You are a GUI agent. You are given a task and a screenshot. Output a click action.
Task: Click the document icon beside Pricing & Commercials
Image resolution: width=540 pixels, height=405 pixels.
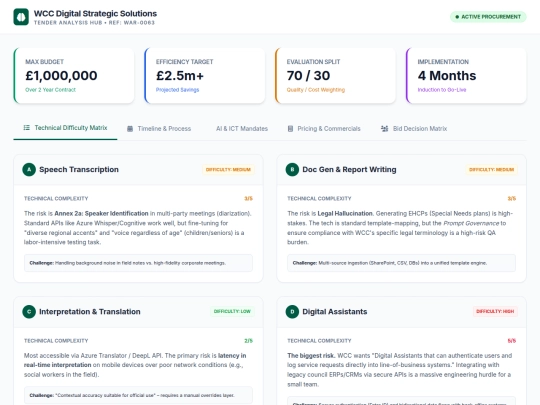pos(290,129)
